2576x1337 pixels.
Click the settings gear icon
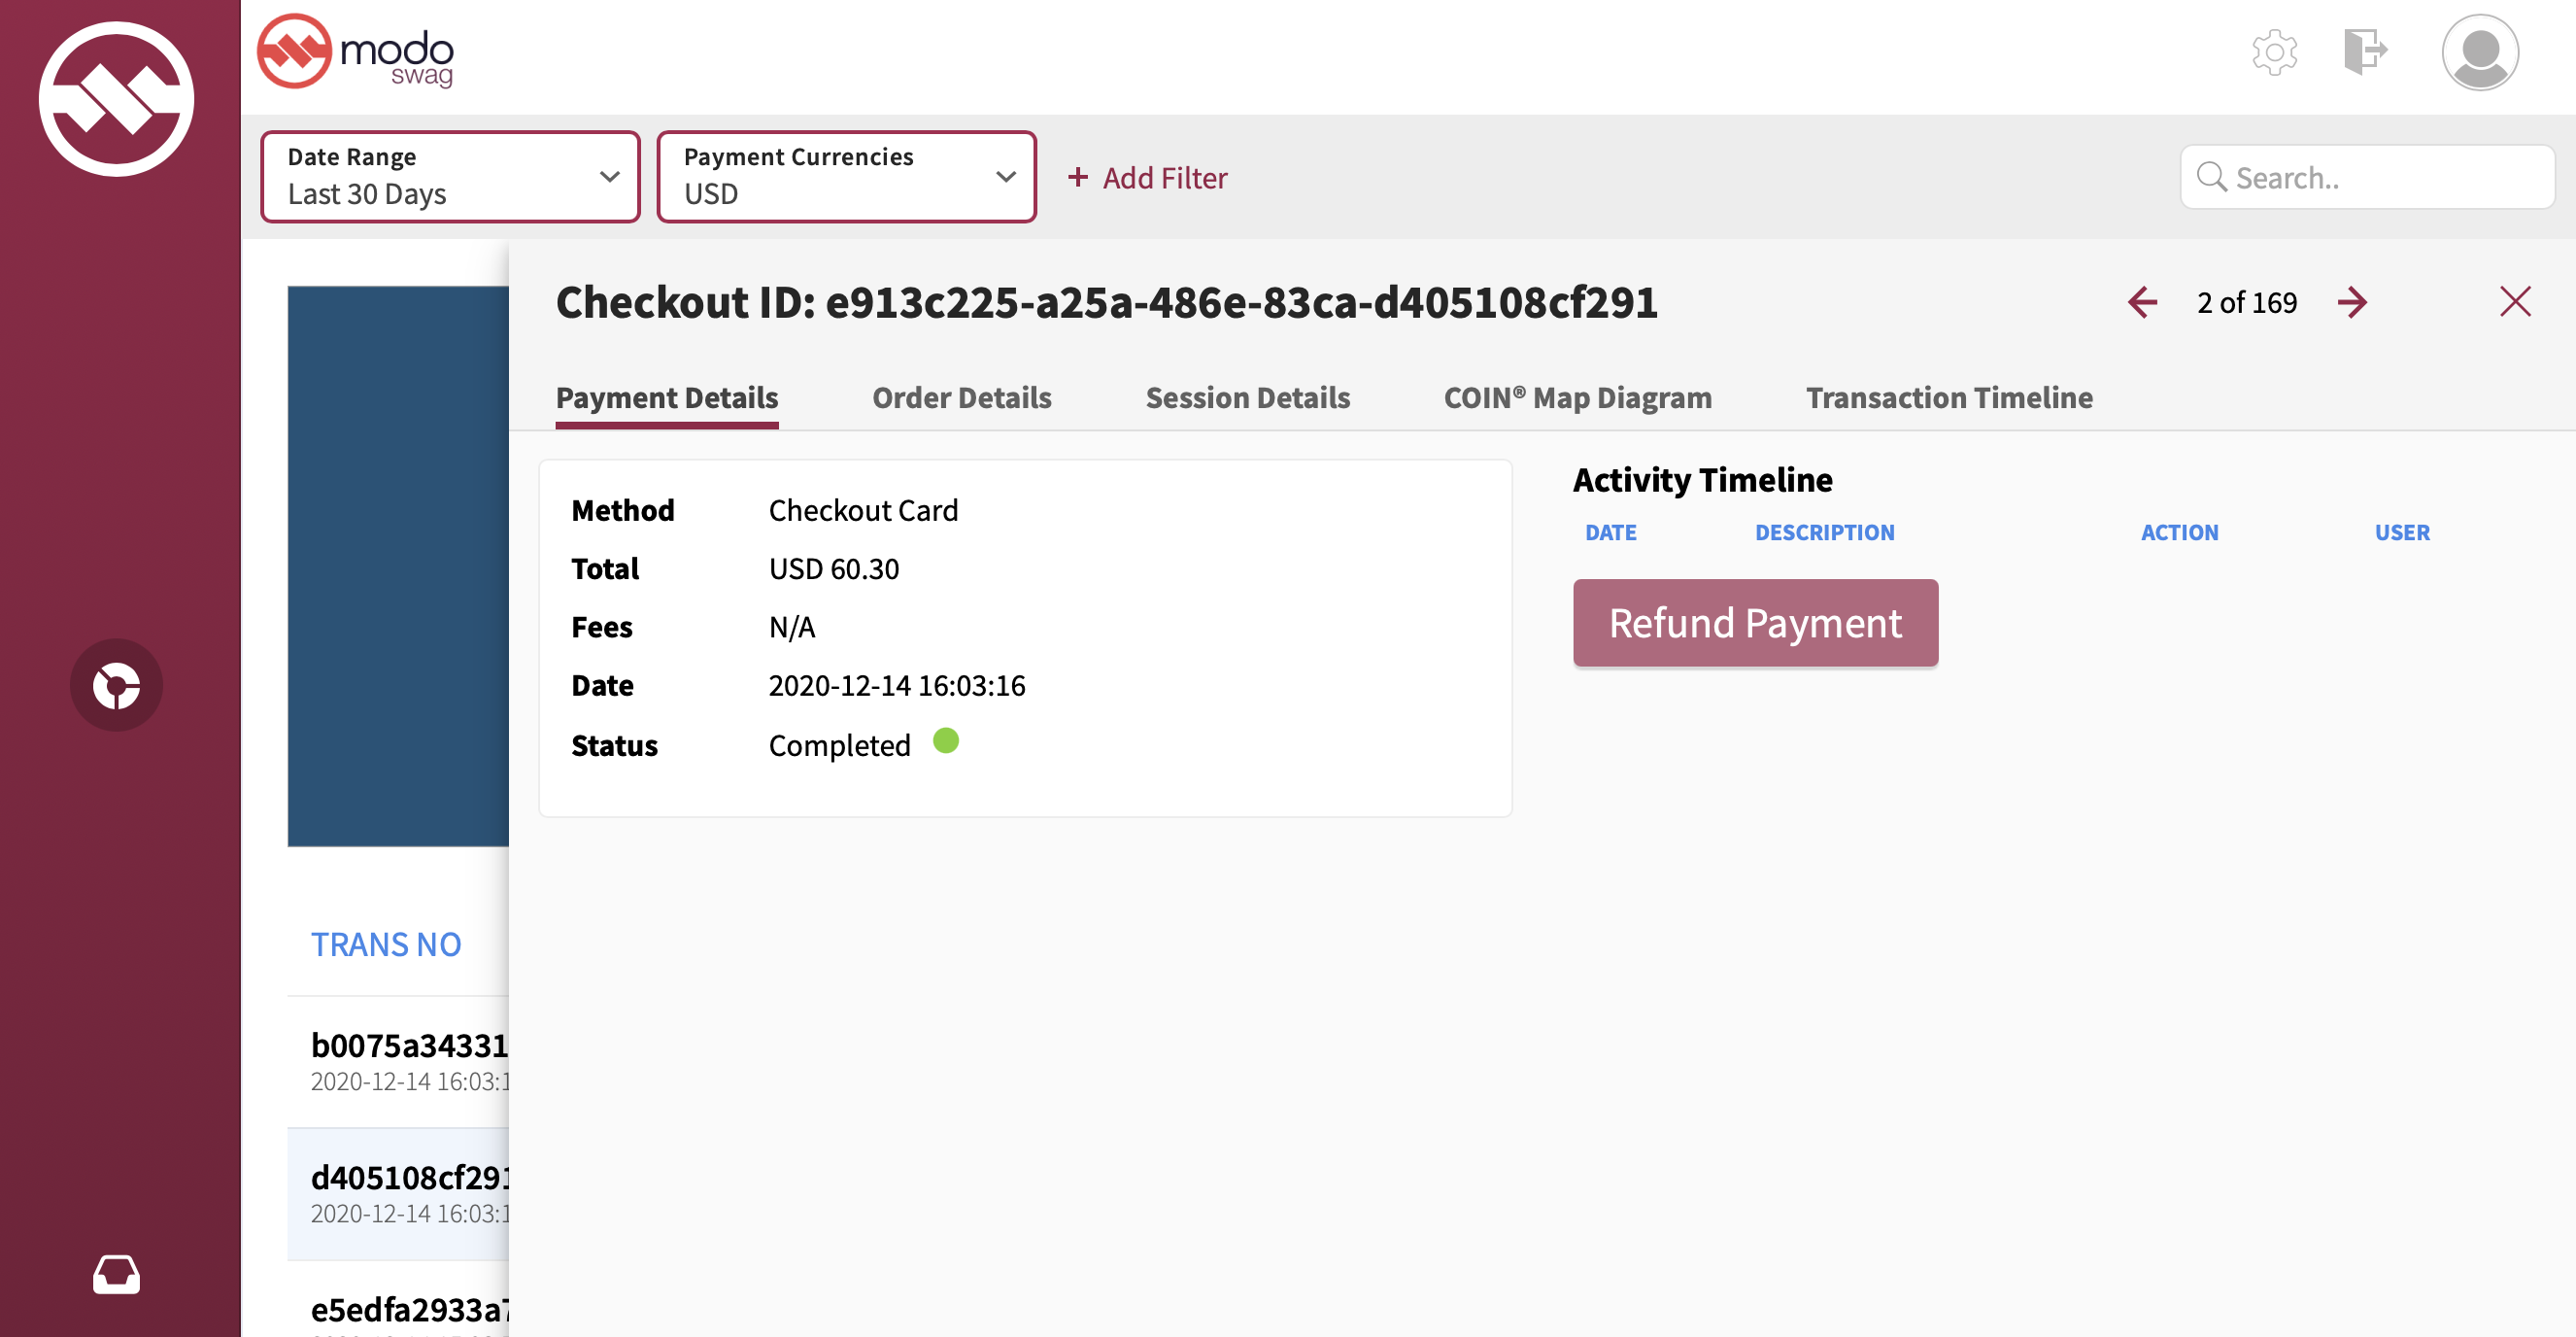tap(2274, 52)
